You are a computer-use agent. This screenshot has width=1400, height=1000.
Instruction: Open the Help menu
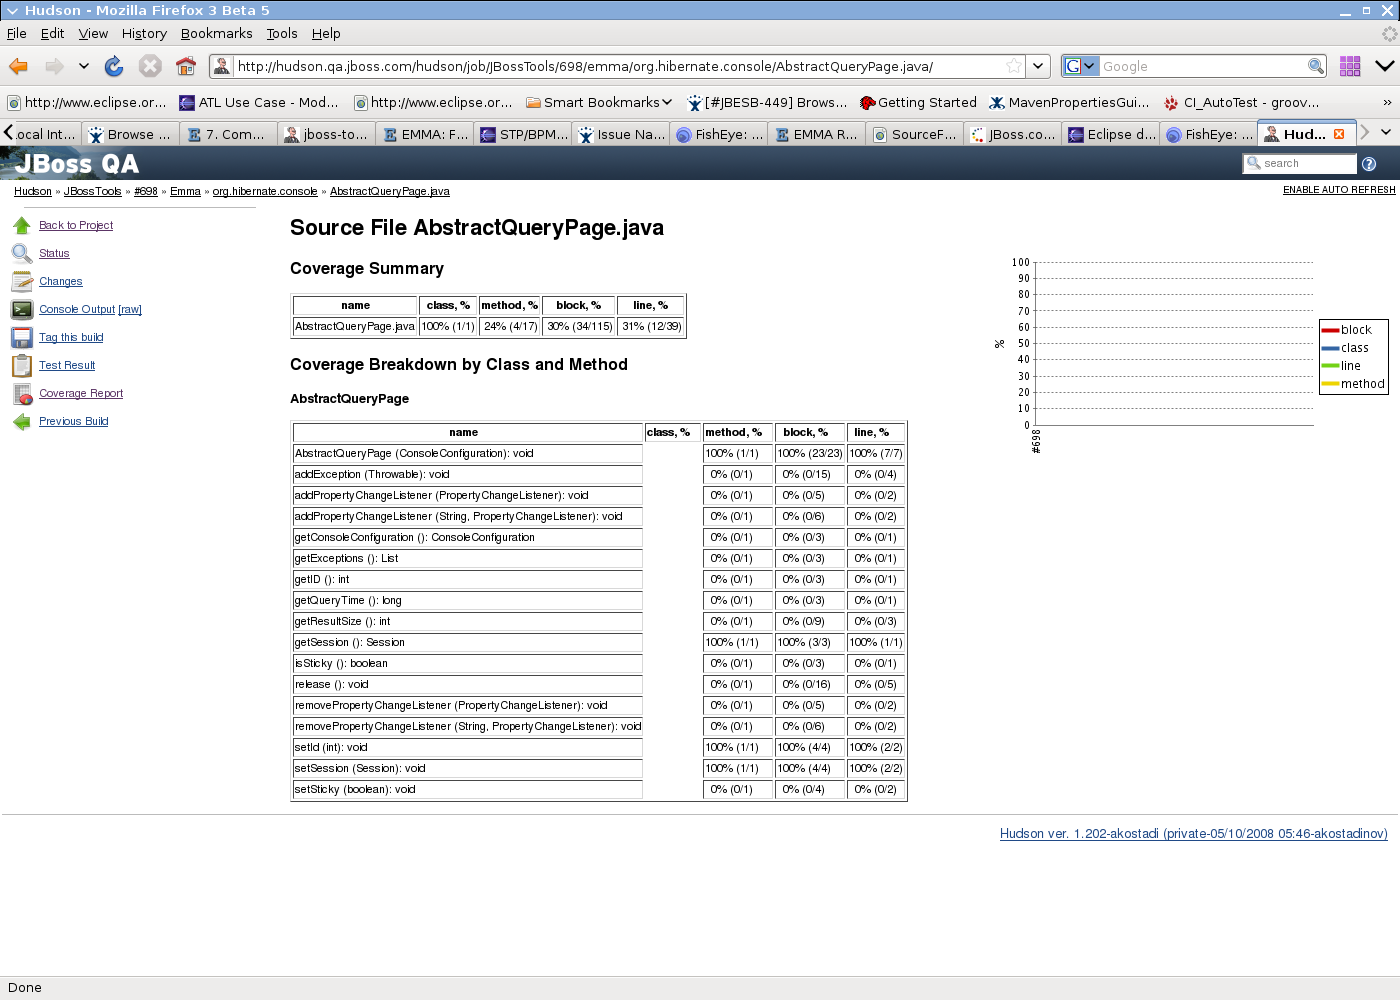point(326,33)
